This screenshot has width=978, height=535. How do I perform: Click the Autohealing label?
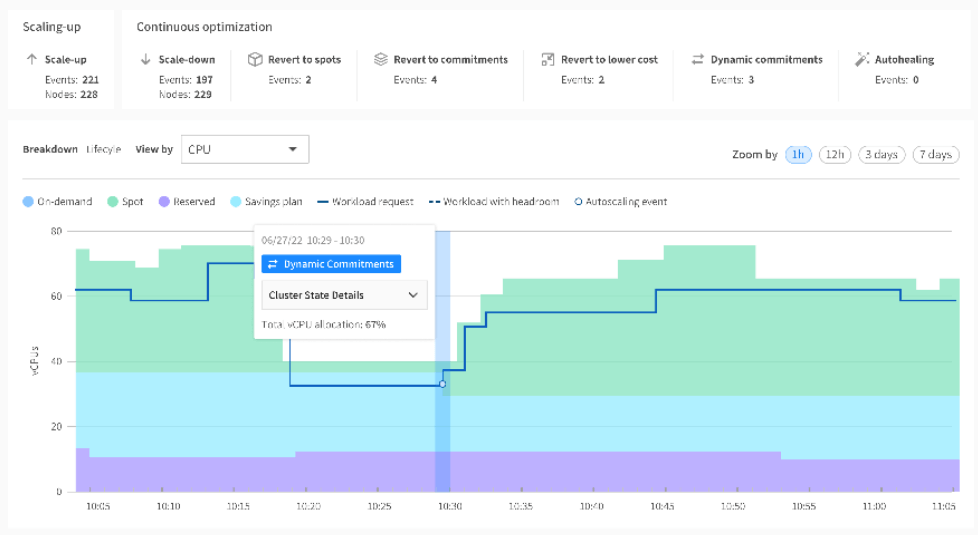(904, 60)
